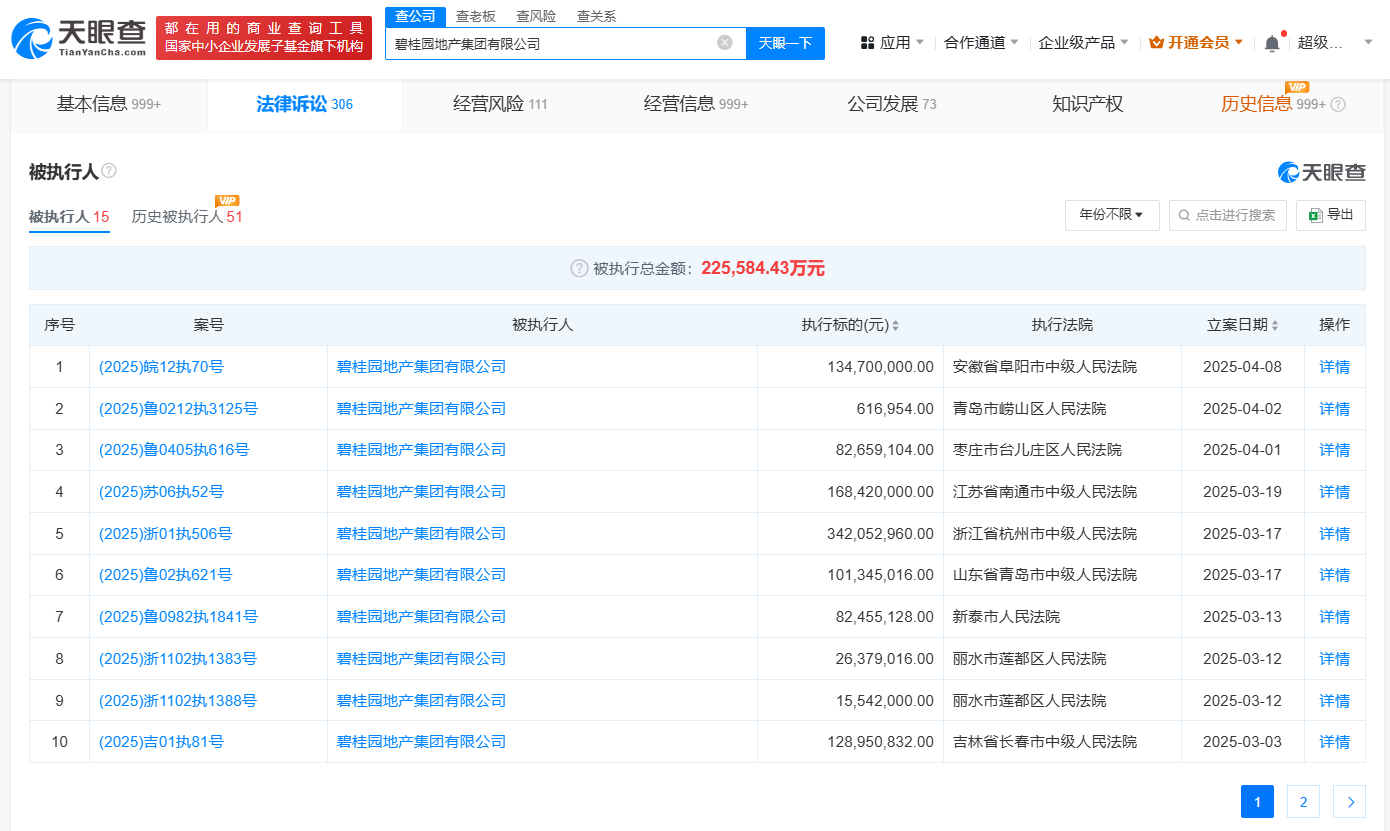This screenshot has width=1390, height=831.
Task: Open the 知识产权 tab
Action: (1088, 104)
